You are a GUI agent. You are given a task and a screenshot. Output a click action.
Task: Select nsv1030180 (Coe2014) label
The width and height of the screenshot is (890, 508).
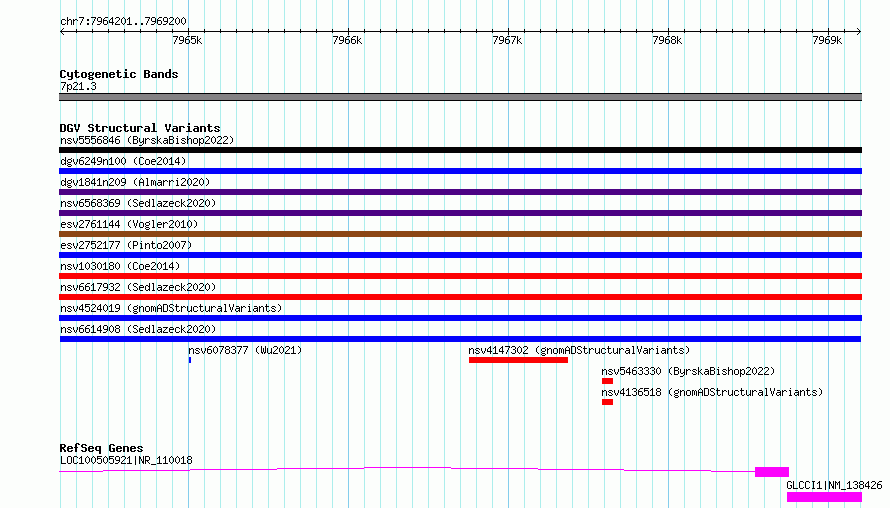click(120, 266)
